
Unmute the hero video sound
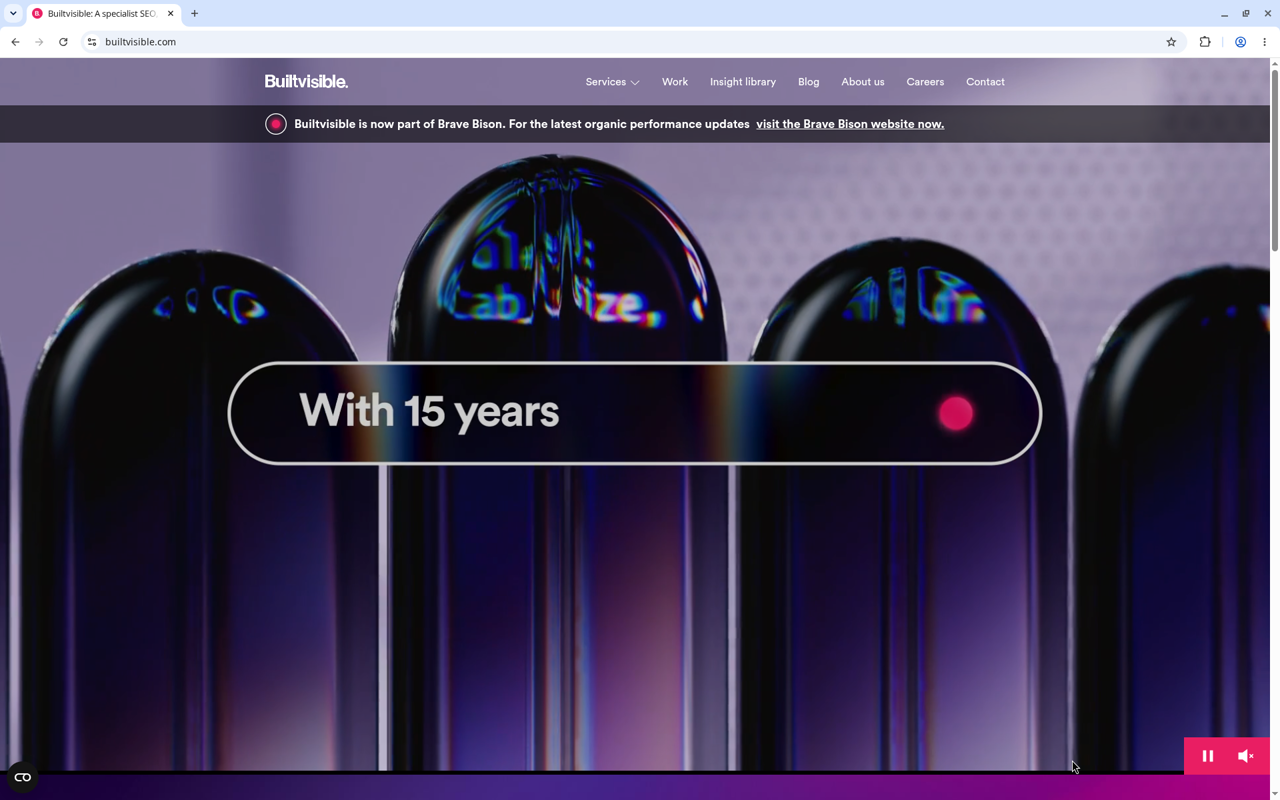tap(1246, 756)
